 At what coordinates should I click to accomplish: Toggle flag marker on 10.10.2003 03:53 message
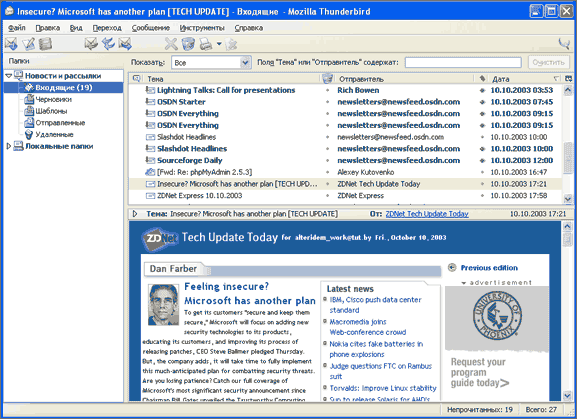(x=482, y=90)
